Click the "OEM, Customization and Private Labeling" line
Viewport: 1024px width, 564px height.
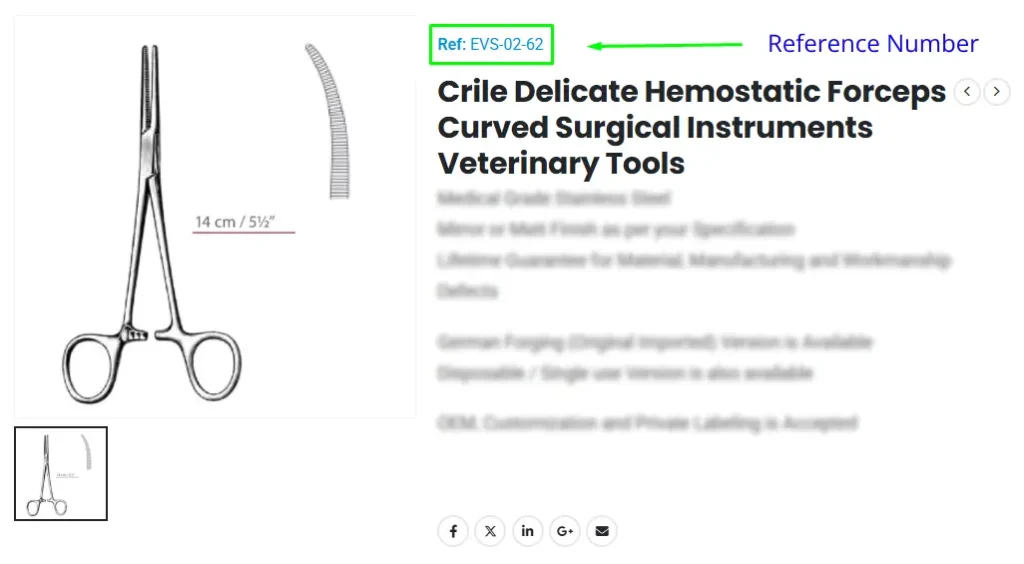[647, 423]
